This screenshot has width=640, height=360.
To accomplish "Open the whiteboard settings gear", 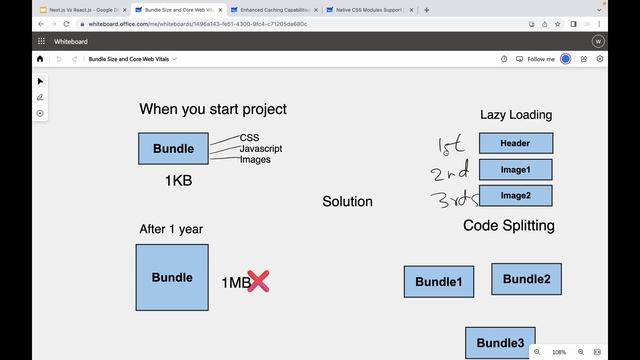I will click(600, 59).
